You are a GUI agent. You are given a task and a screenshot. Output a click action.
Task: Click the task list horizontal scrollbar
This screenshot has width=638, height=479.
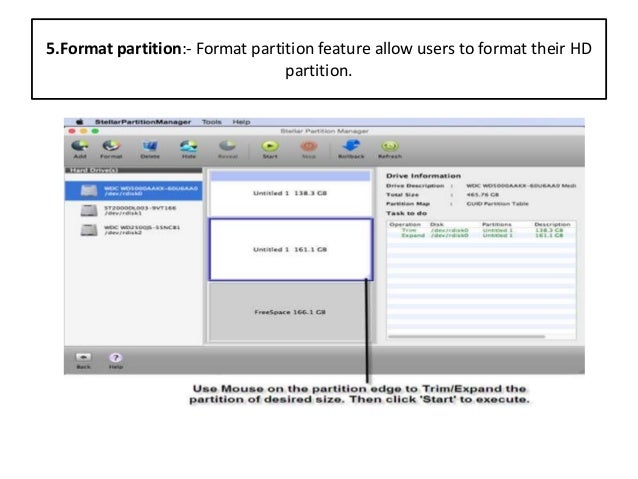(467, 337)
